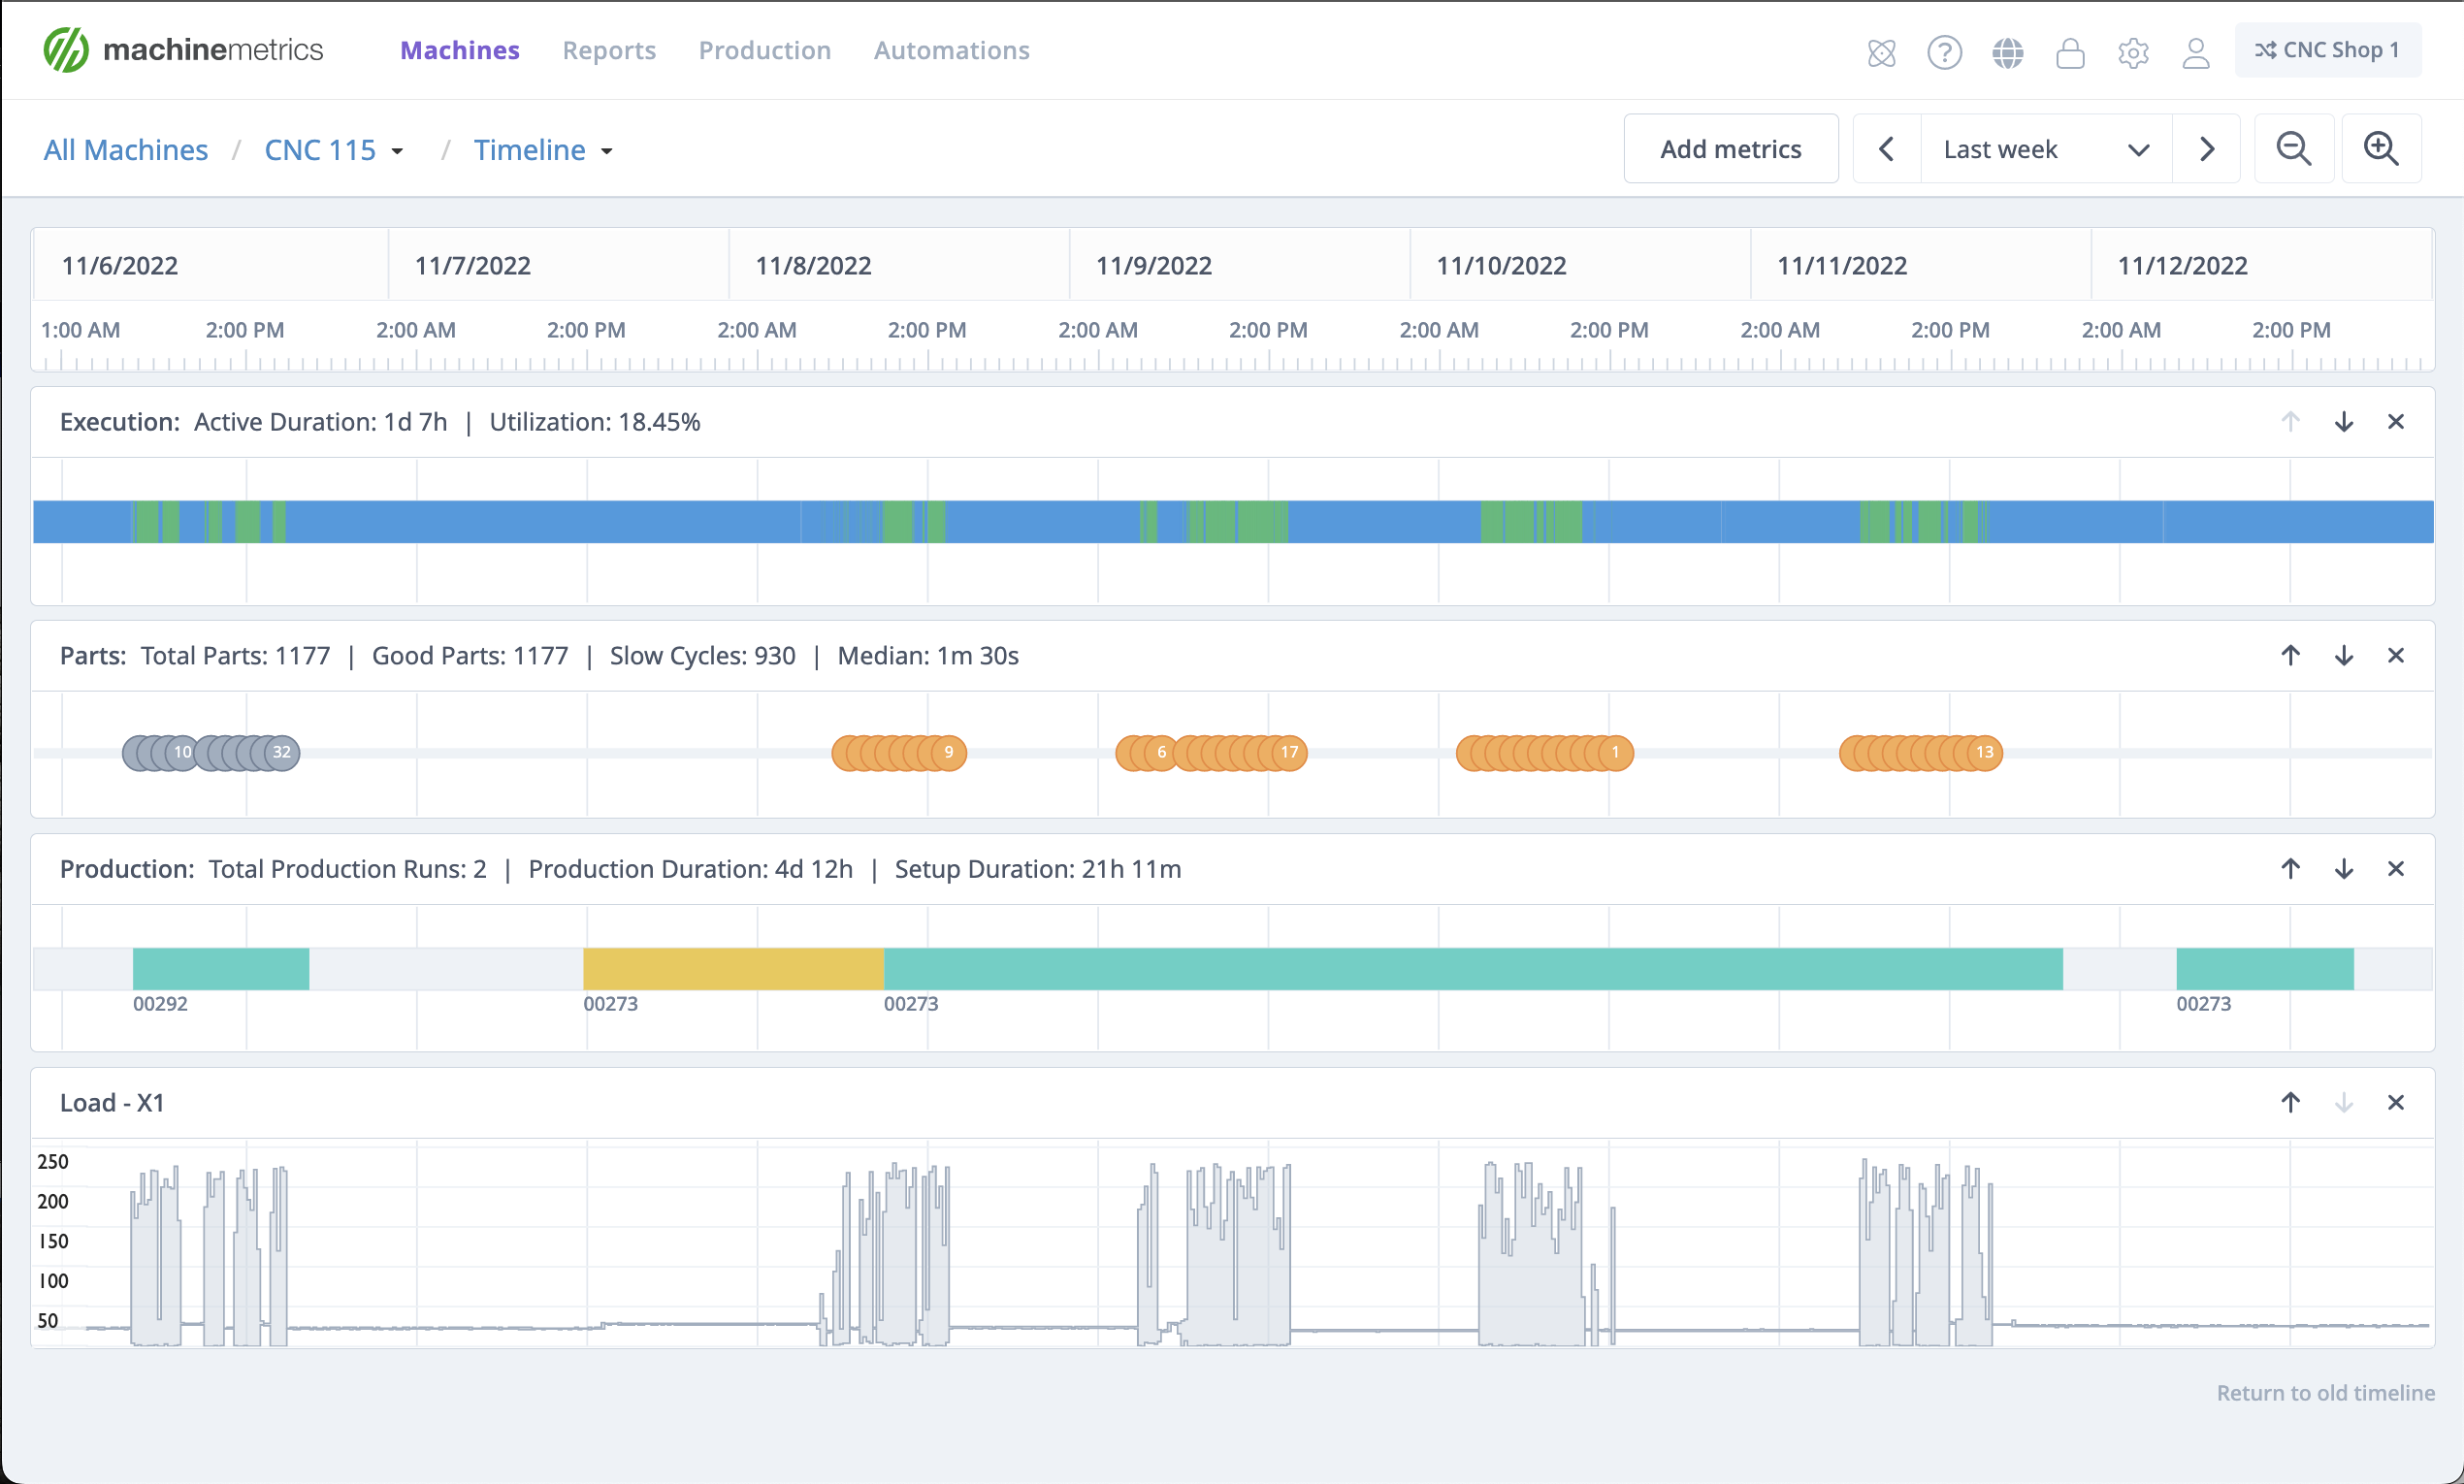2464x1484 pixels.
Task: Switch to the Reports menu
Action: coord(609,50)
